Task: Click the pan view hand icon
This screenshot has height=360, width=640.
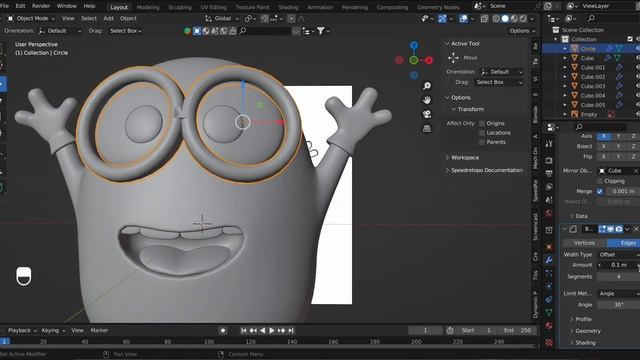Action: (427, 100)
